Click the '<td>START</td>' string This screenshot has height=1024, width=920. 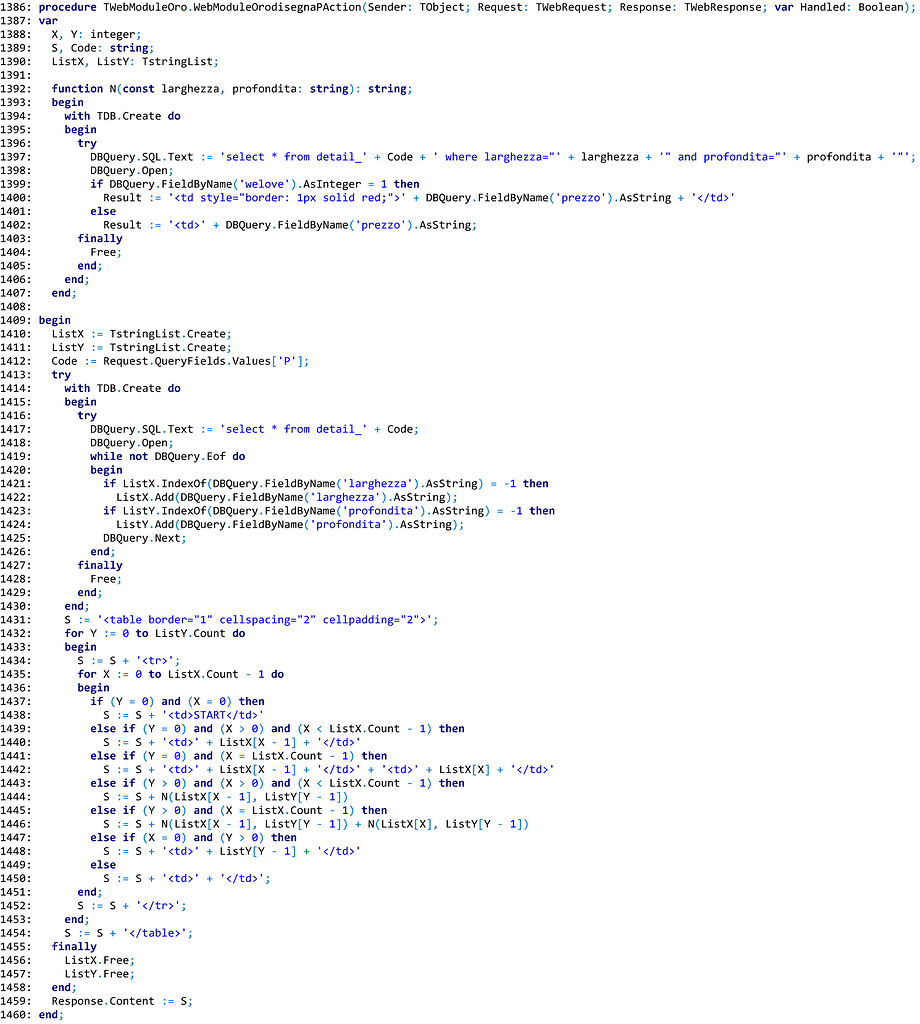(222, 715)
